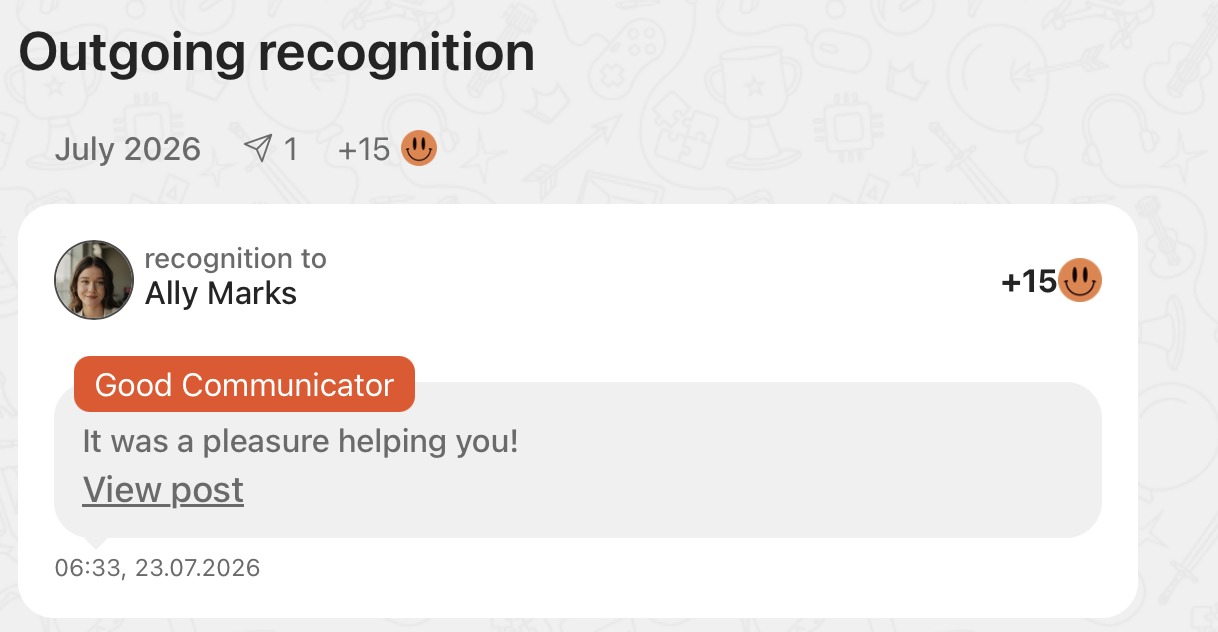Click the speech bubble tail above the timestamp

pos(95,543)
